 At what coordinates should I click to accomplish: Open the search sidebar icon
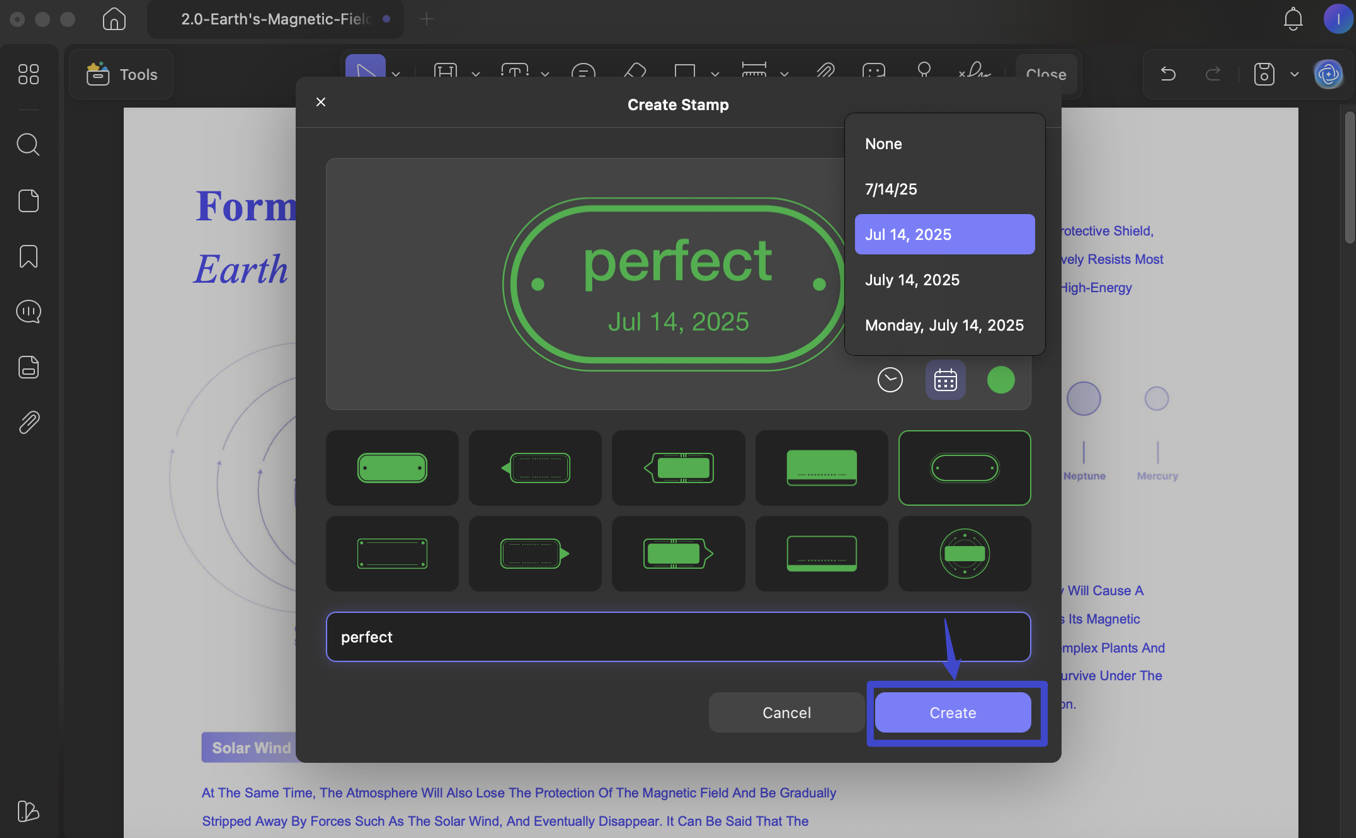point(29,145)
